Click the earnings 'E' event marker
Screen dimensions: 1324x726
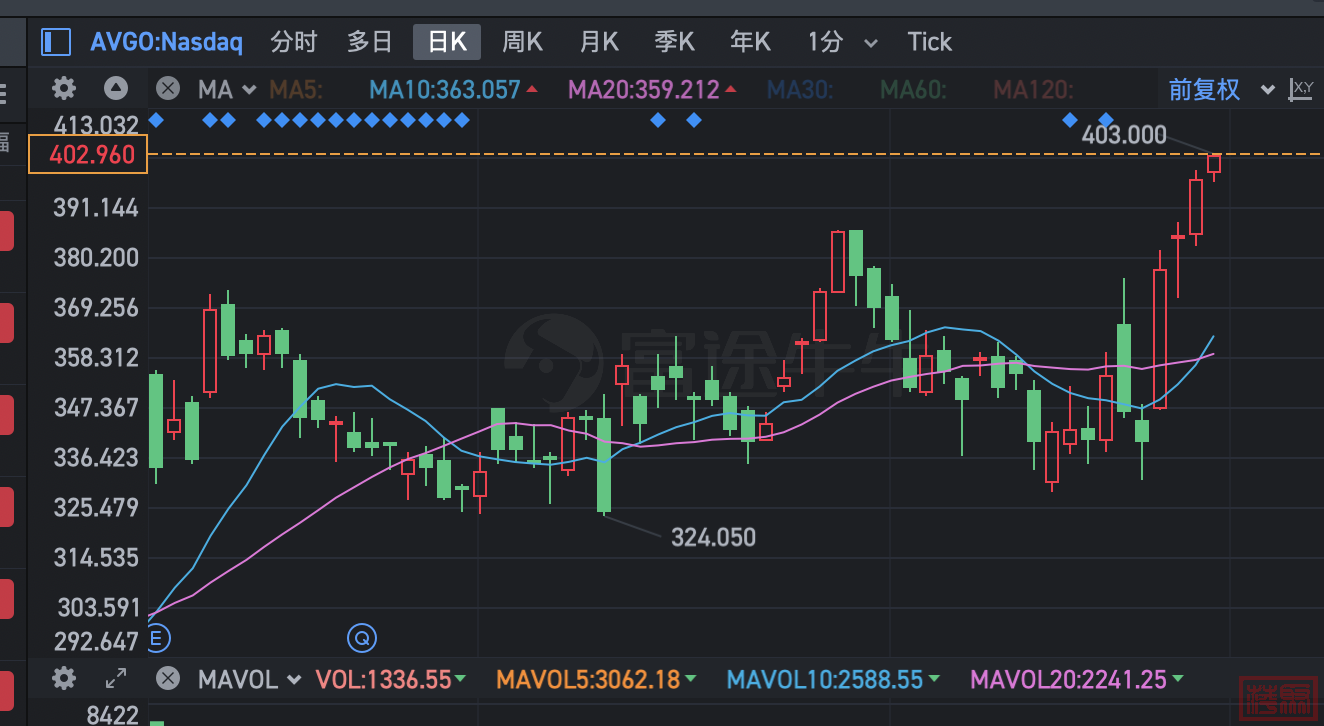tap(156, 637)
